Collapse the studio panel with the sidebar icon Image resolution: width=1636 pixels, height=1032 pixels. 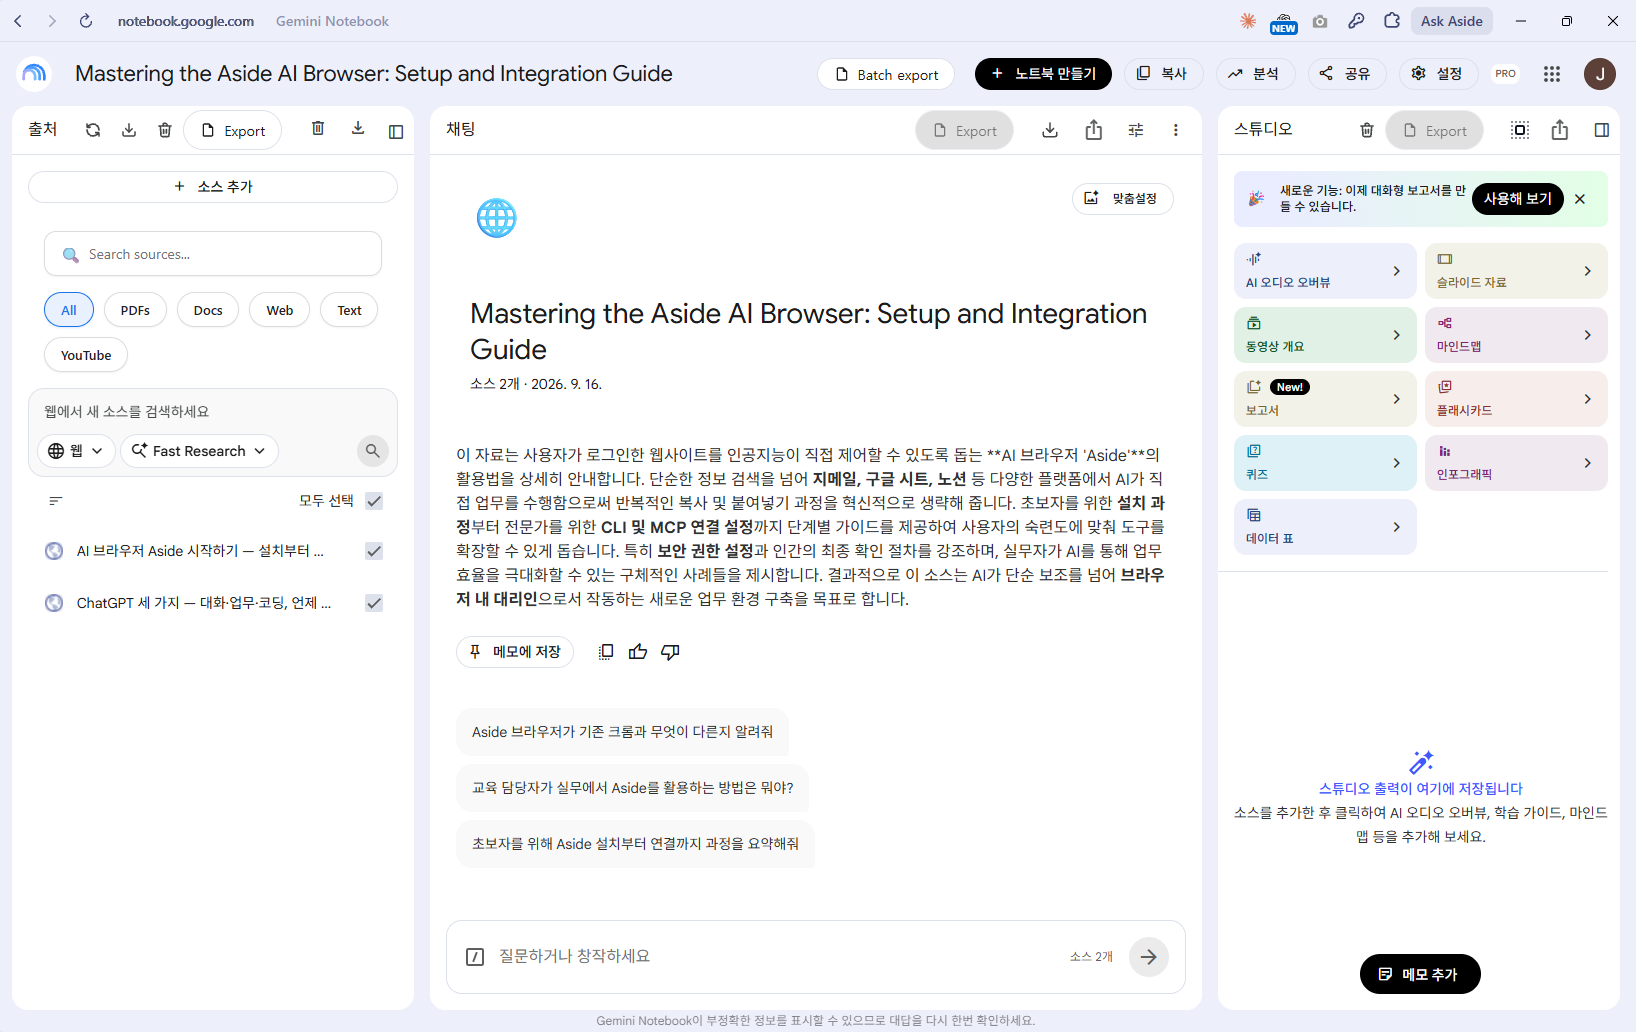point(1602,130)
